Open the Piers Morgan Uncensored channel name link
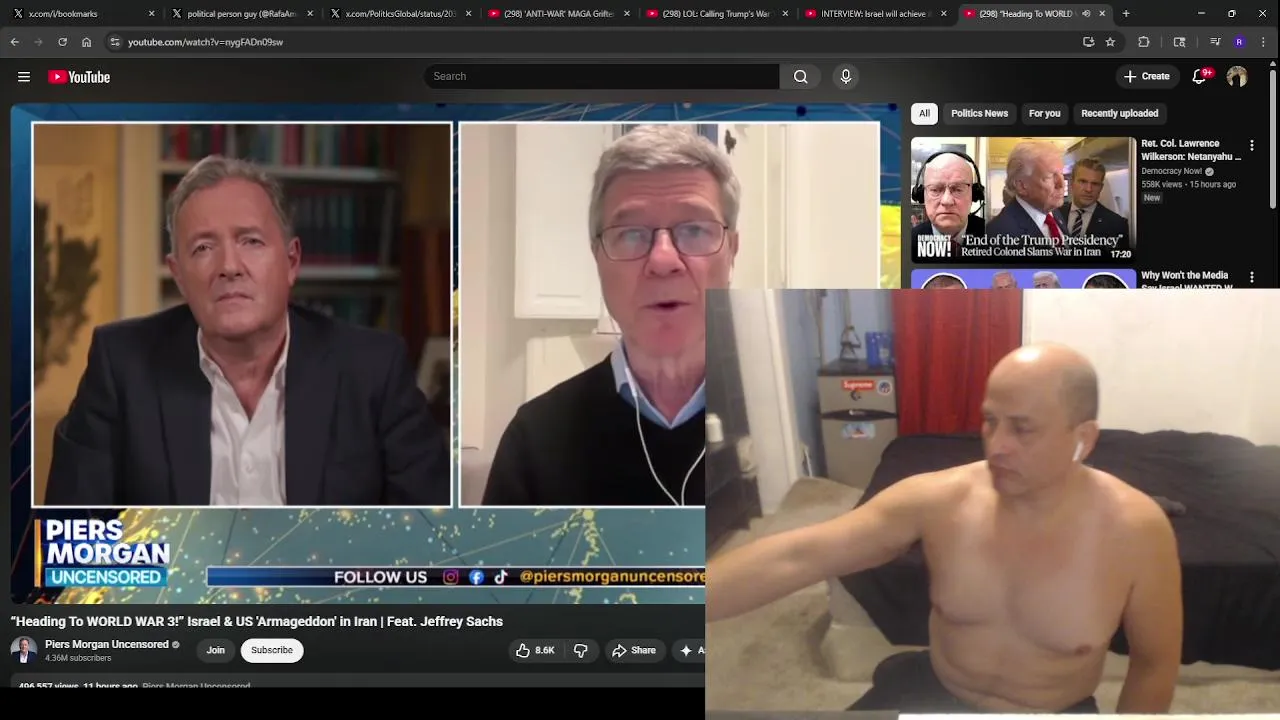The height and width of the screenshot is (720, 1280). coord(107,644)
